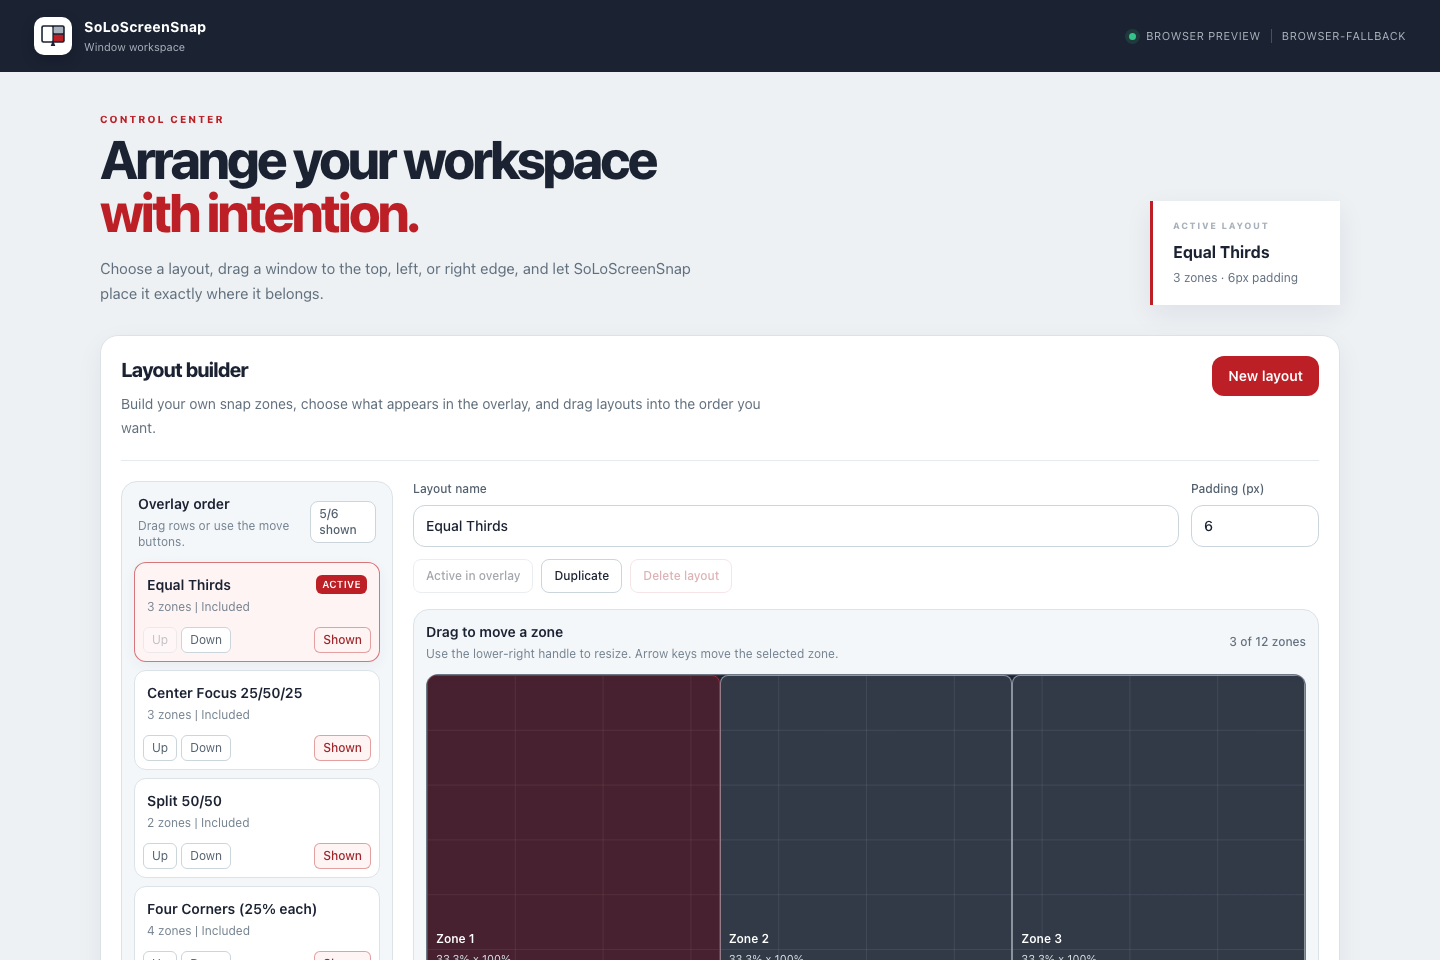Click the "BROWSER PREVIEW" status text
The height and width of the screenshot is (960, 1440).
point(1203,36)
